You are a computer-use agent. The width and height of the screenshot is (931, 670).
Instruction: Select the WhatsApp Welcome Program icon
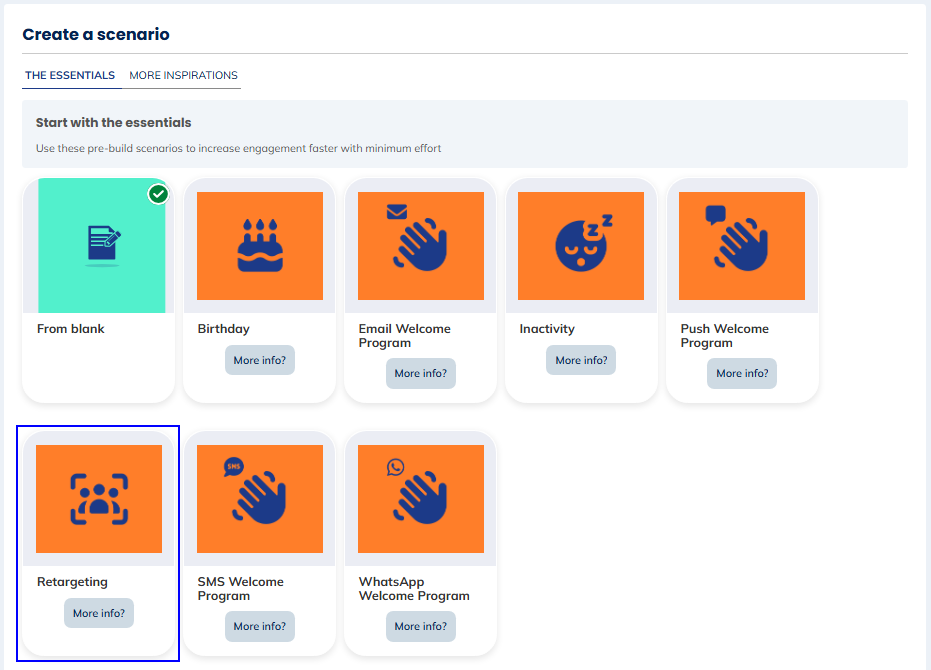420,498
